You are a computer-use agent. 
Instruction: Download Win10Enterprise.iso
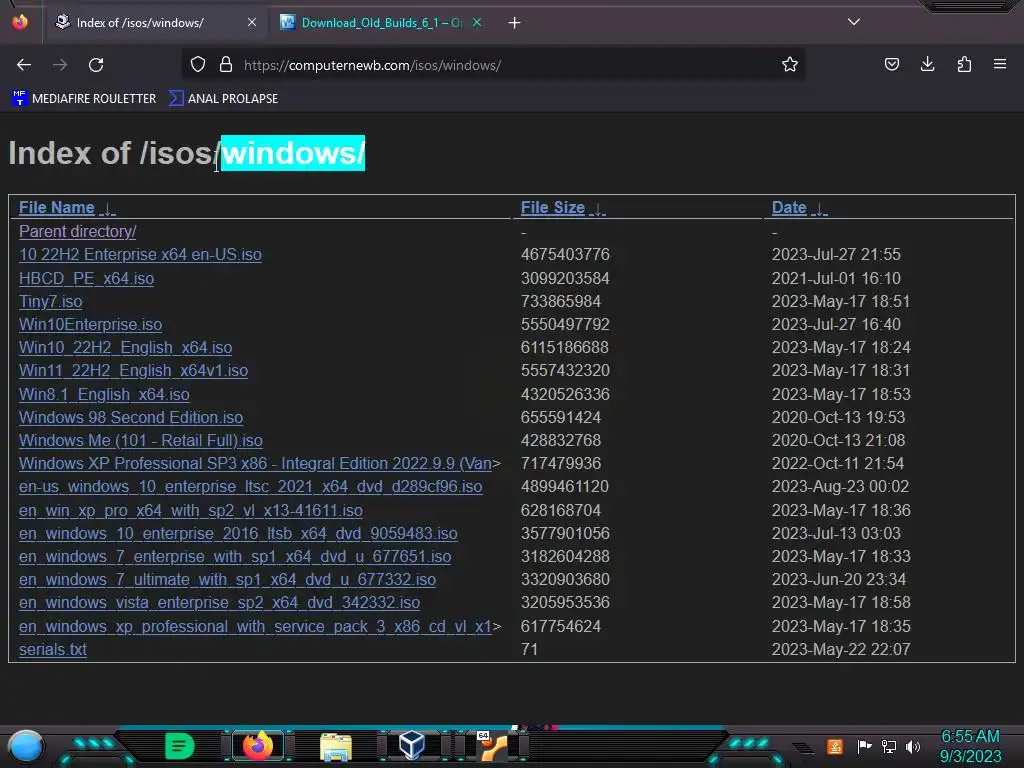tap(90, 325)
